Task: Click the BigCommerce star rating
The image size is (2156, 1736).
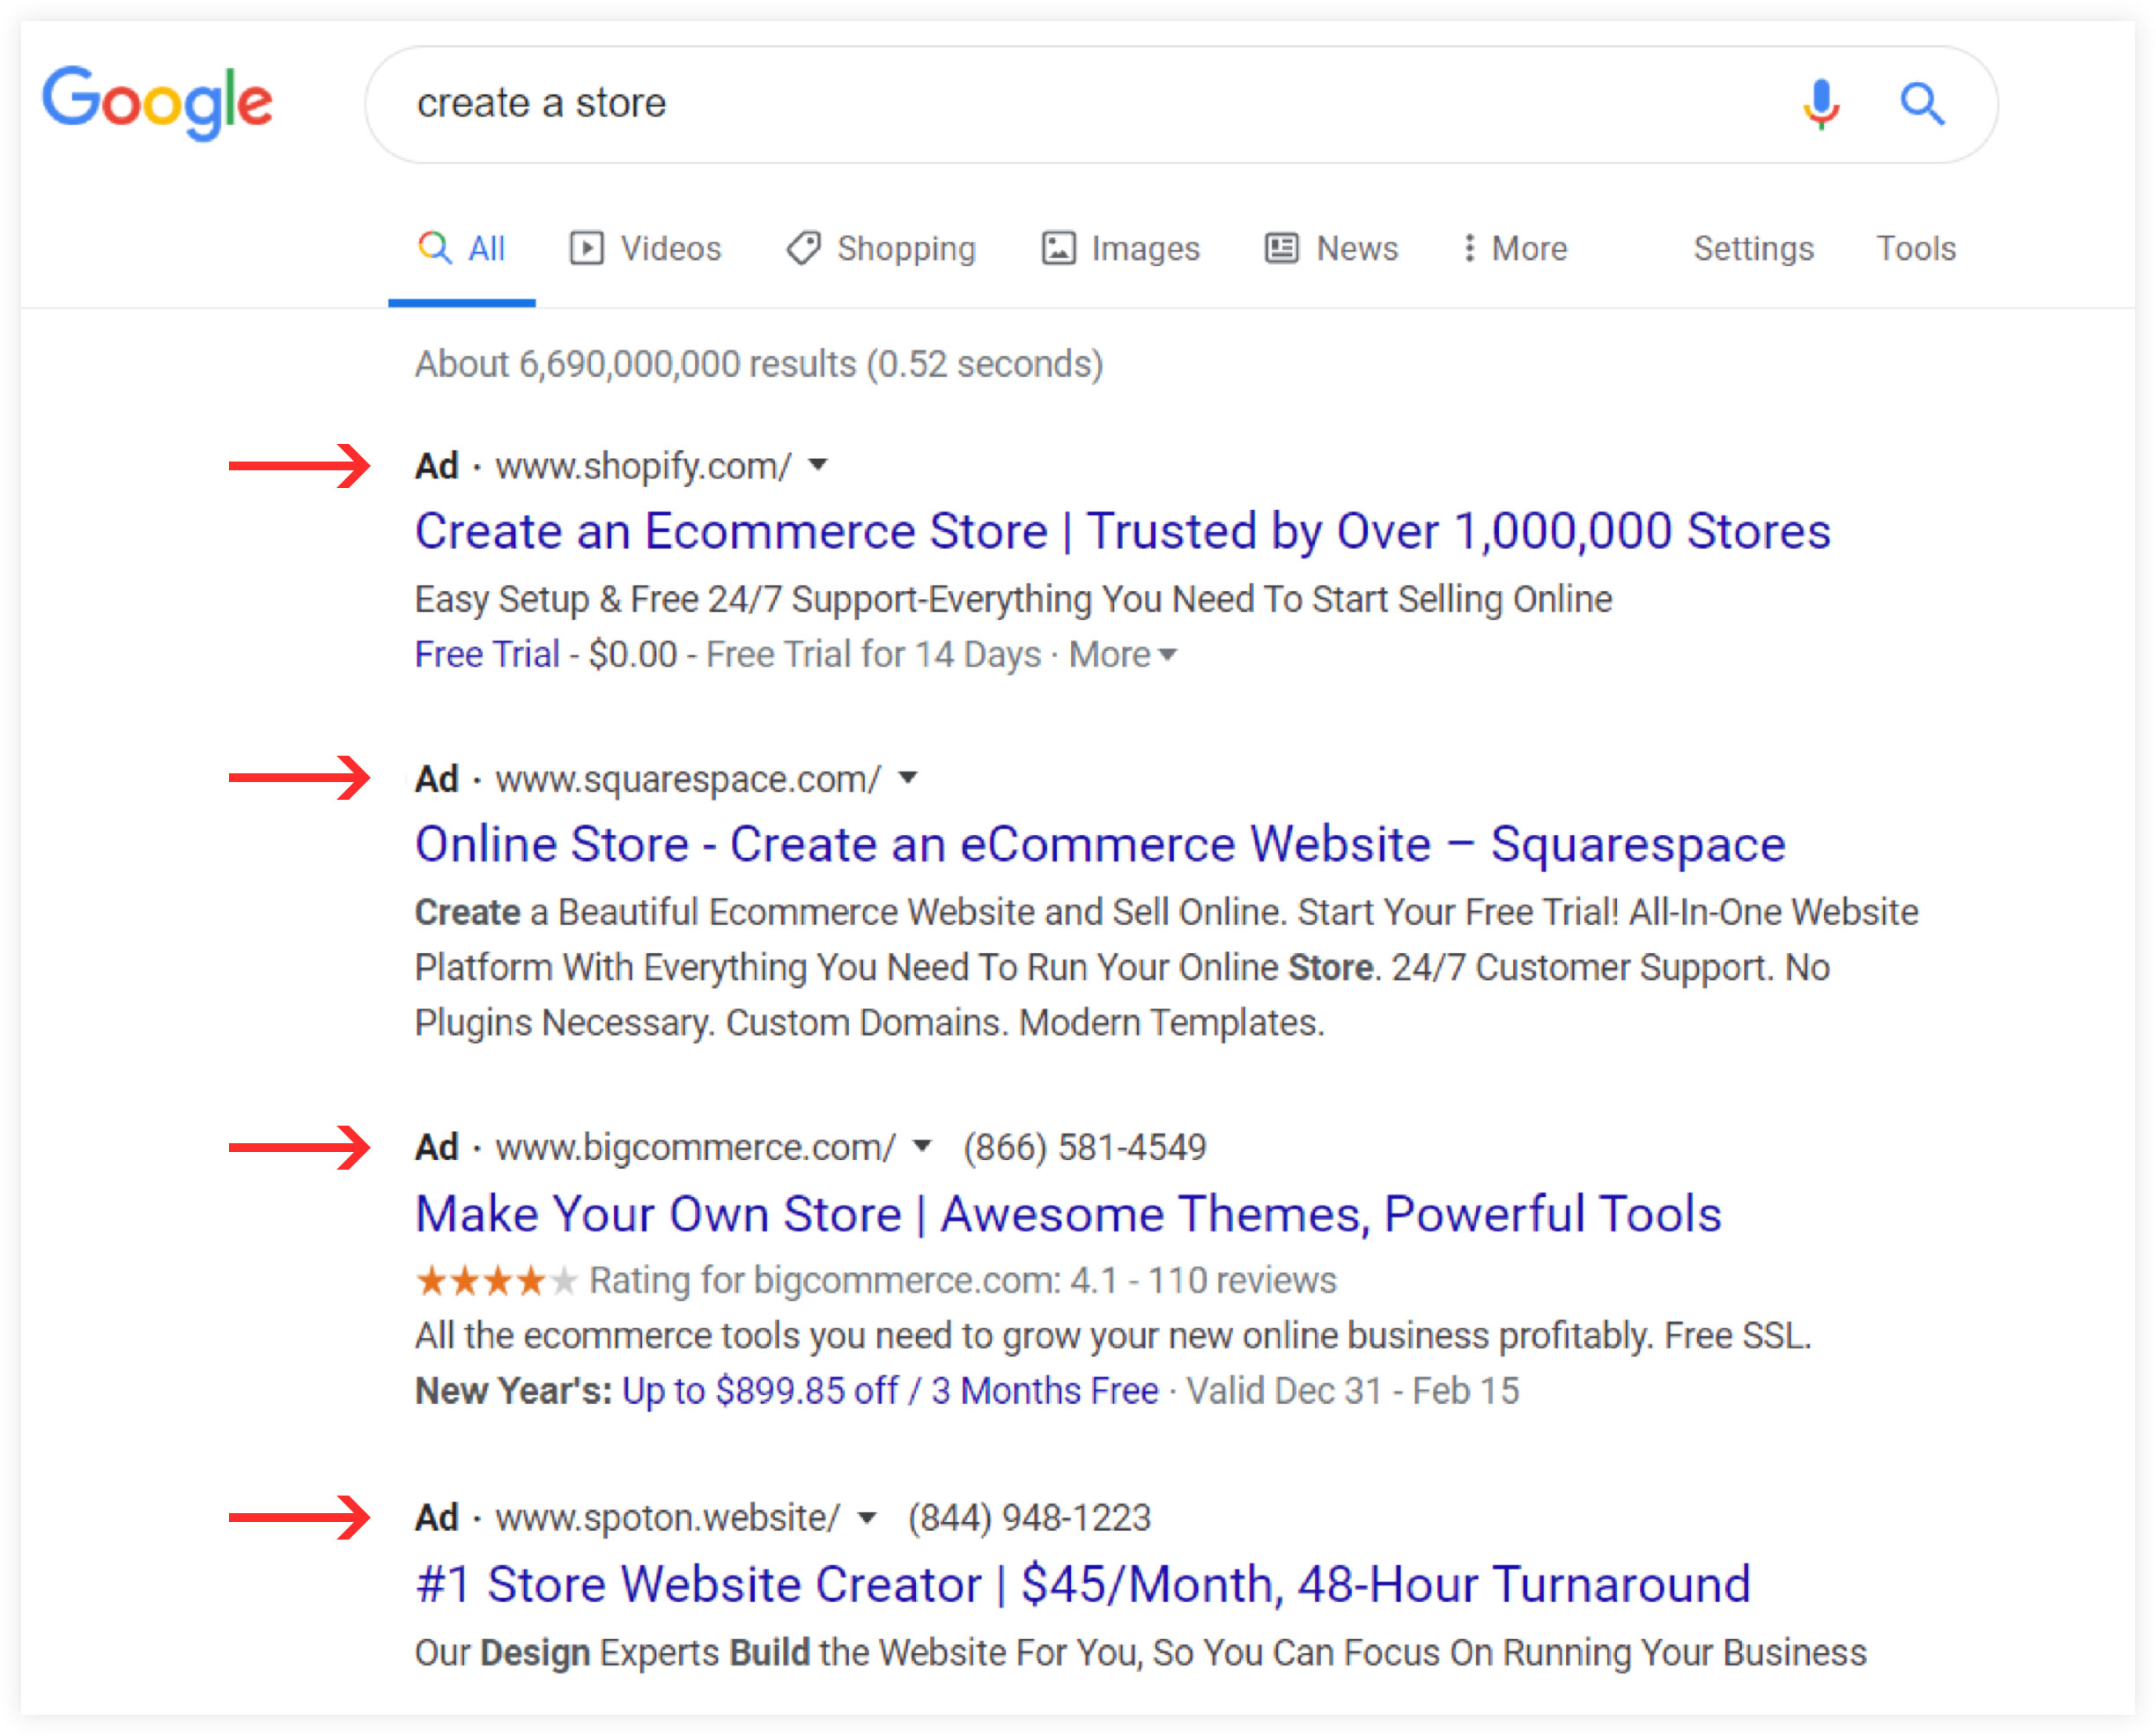Action: [496, 1280]
